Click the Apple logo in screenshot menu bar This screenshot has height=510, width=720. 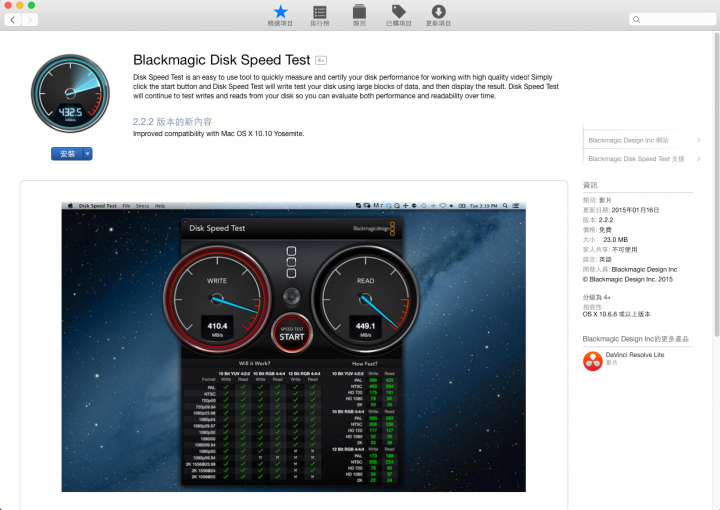tap(70, 206)
